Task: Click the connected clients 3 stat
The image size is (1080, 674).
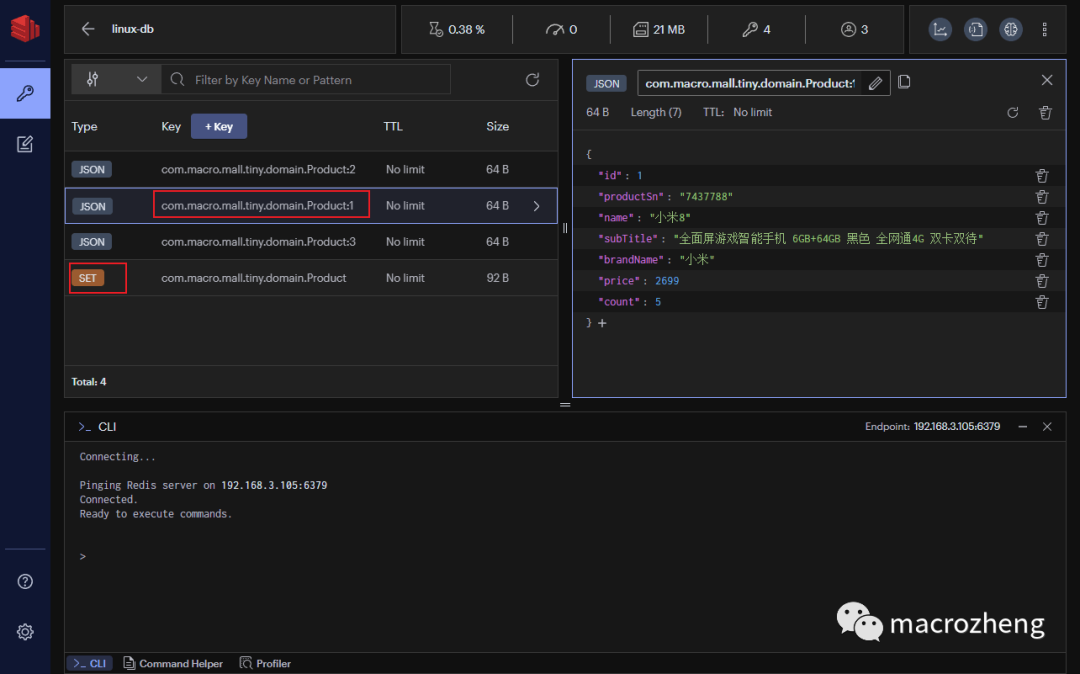Action: click(854, 30)
